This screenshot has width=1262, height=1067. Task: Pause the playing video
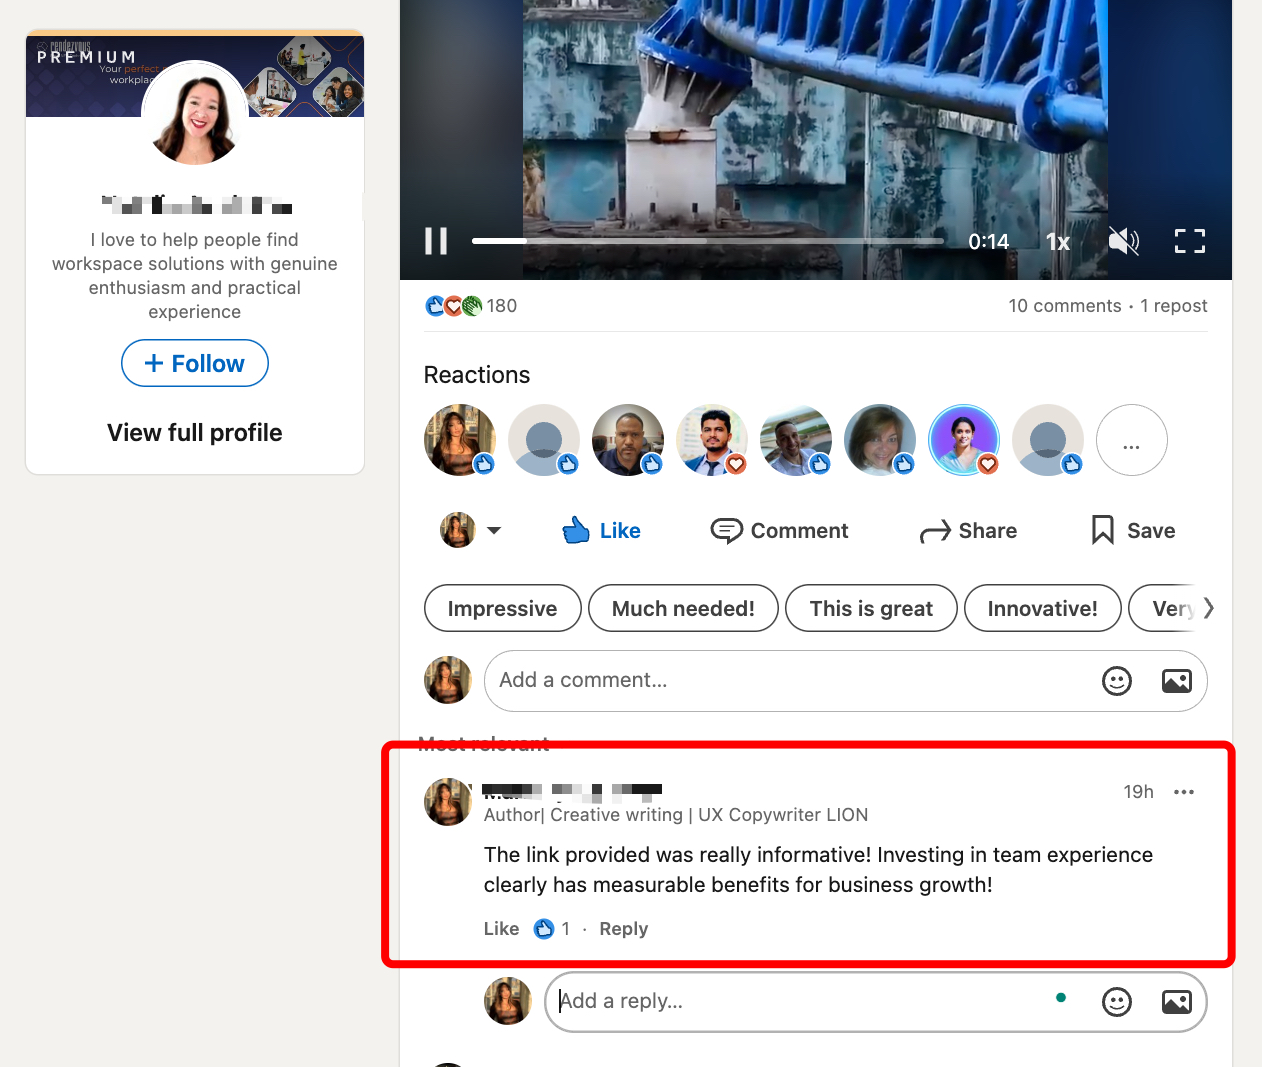435,241
